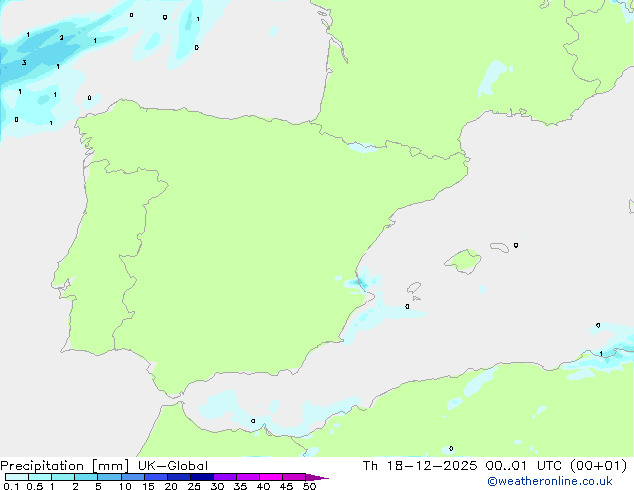Click the 2–5 mm legend swatch
This screenshot has width=634, height=490.
click(86, 477)
